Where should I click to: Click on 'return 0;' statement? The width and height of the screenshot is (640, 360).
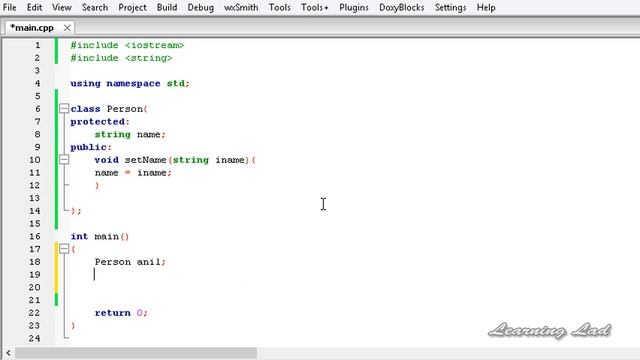click(121, 313)
